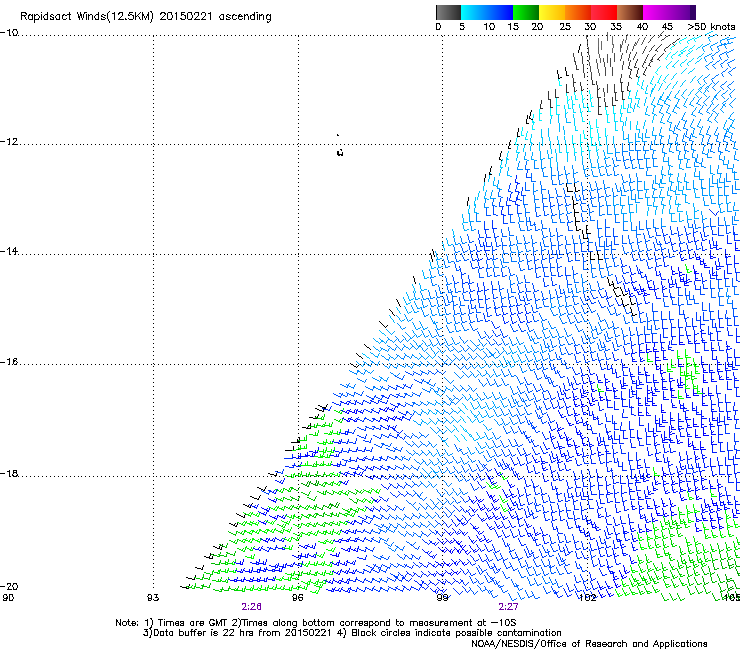Image resolution: width=740 pixels, height=650 pixels.
Task: Click the '-20' latitude axis label
Action: [x=9, y=586]
